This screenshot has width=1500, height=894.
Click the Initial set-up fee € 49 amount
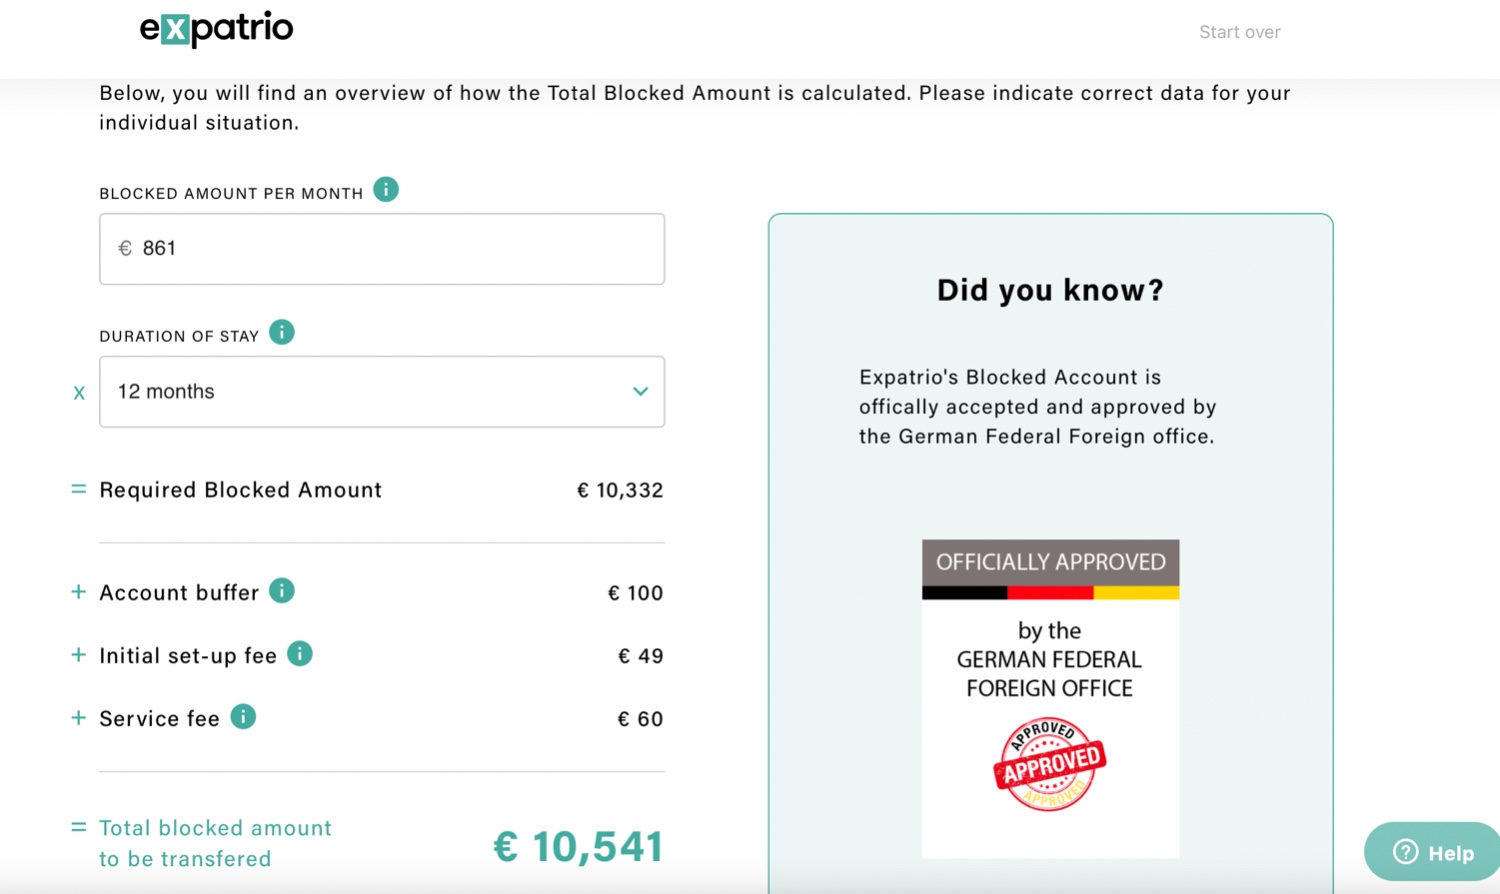click(641, 656)
